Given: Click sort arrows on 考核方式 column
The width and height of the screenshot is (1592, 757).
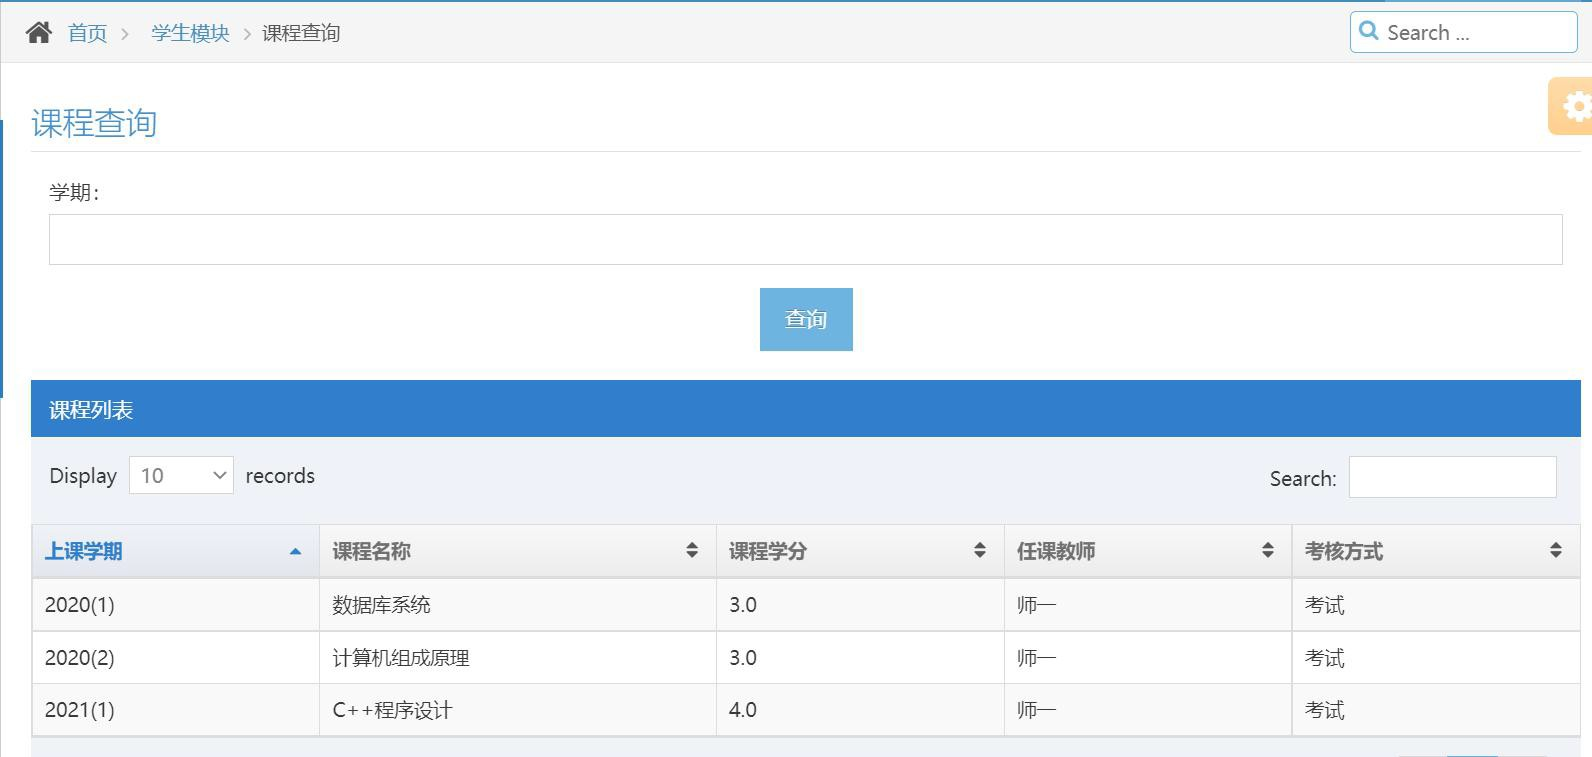Looking at the screenshot, I should pyautogui.click(x=1556, y=550).
